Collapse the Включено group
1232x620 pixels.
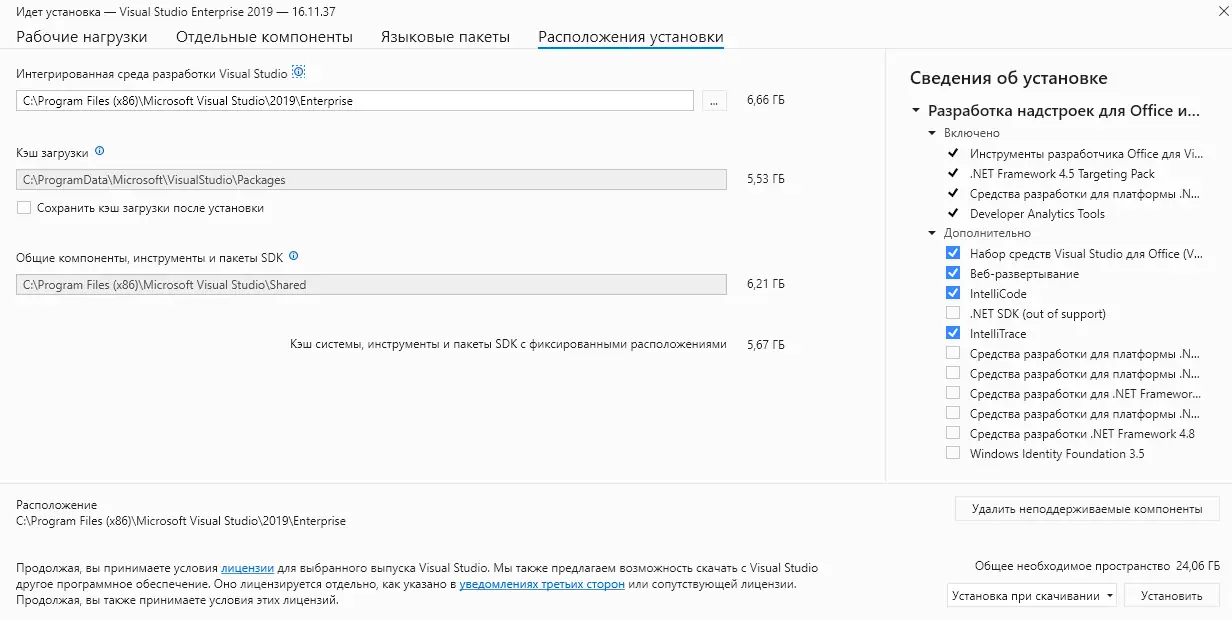tap(933, 133)
